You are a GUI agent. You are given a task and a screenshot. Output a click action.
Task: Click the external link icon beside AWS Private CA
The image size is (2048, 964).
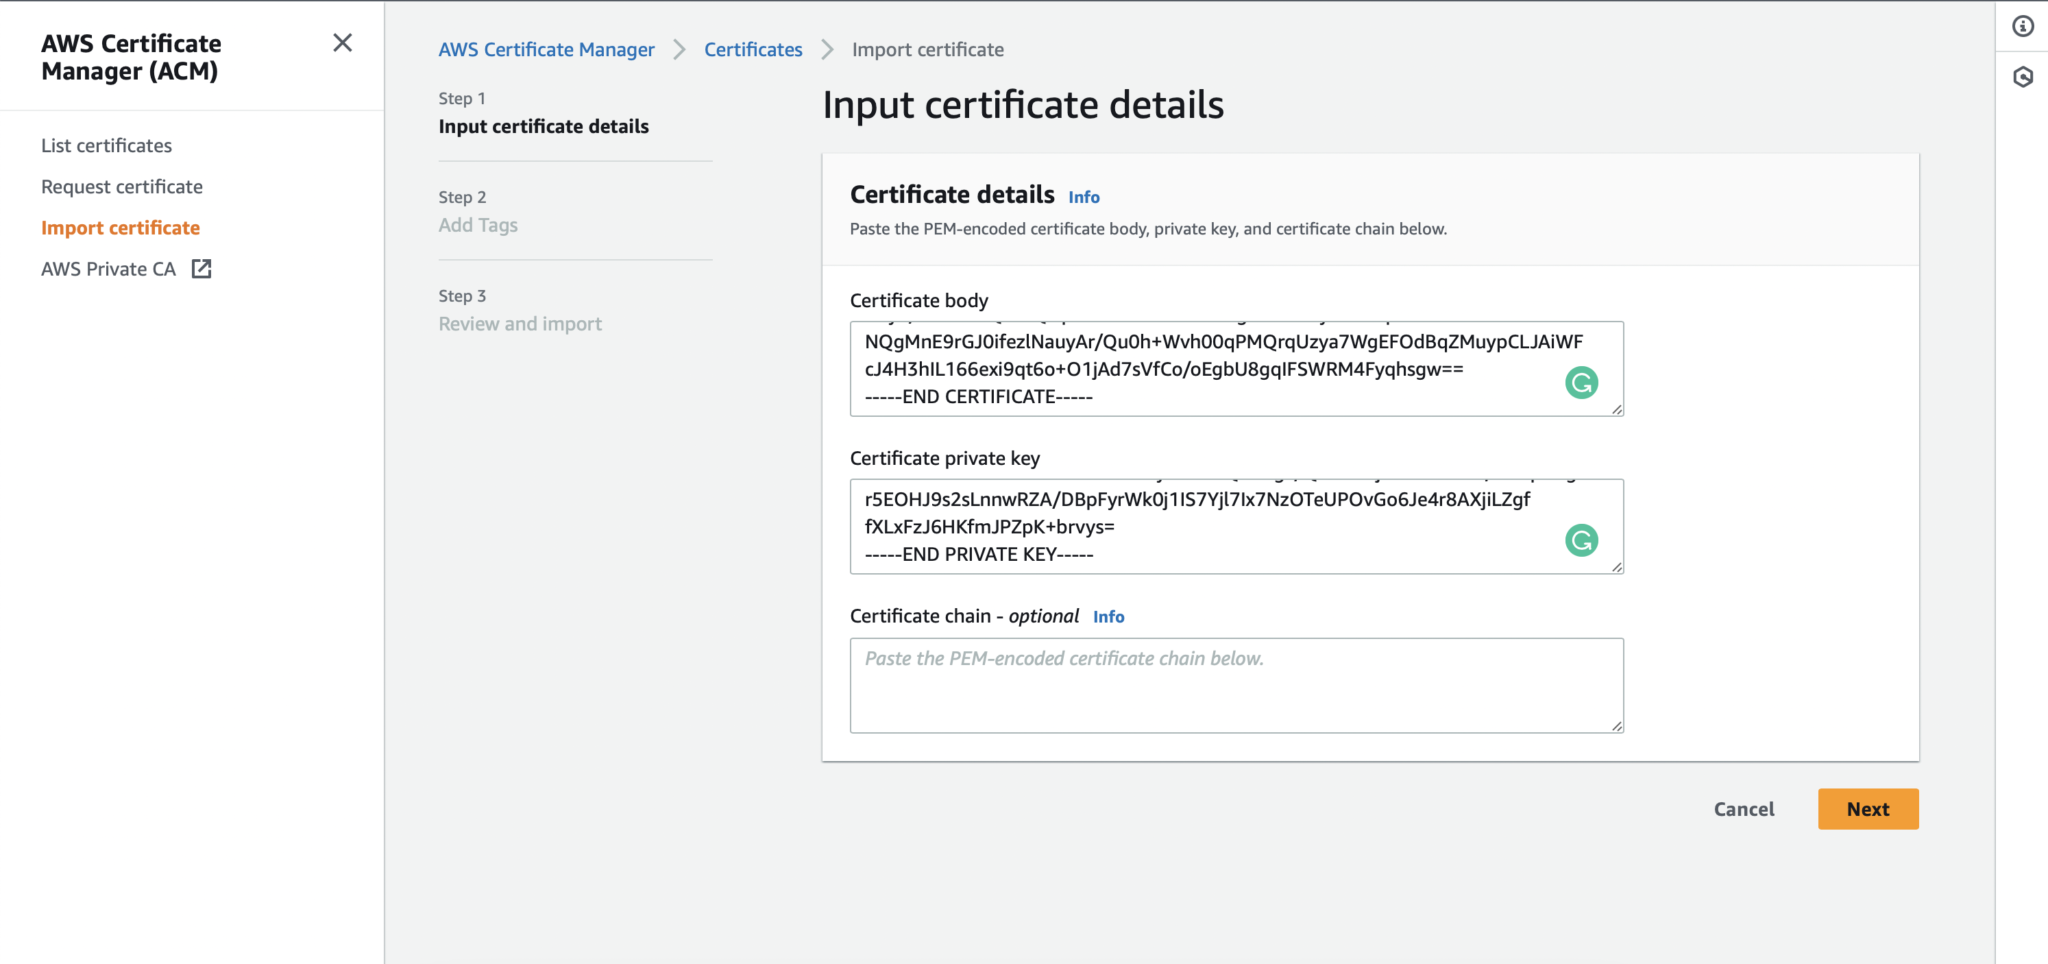(201, 268)
